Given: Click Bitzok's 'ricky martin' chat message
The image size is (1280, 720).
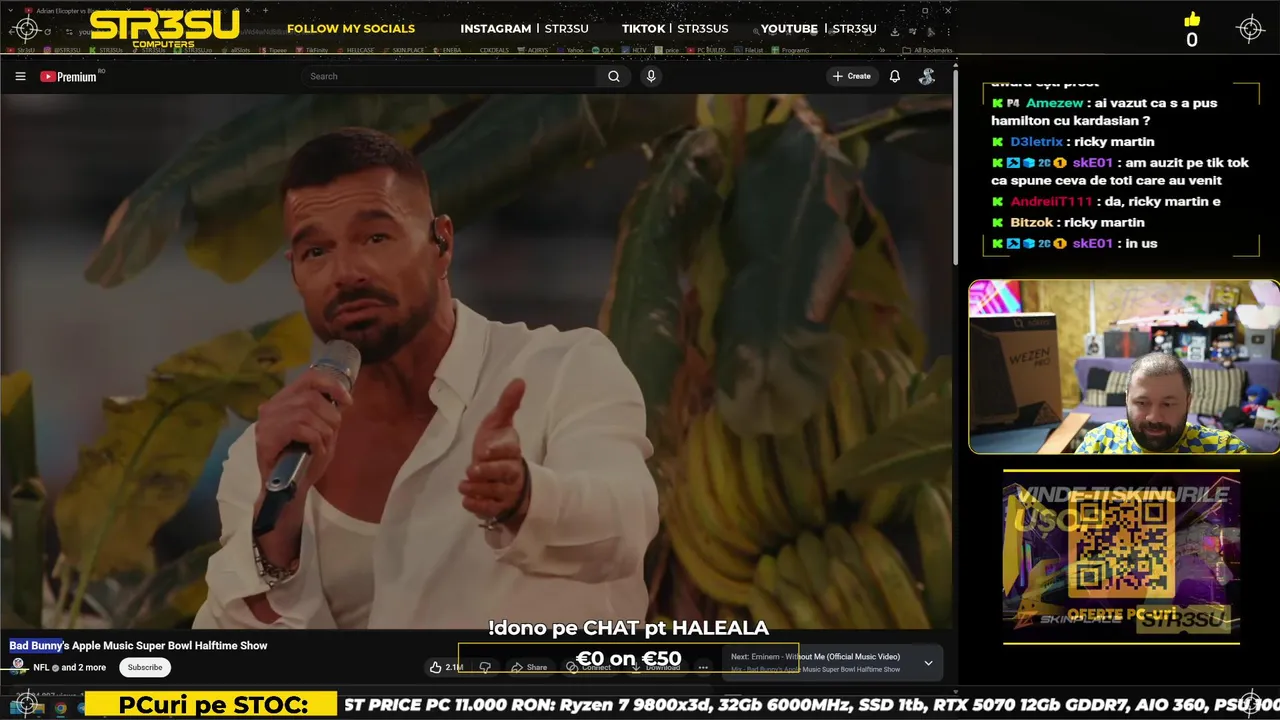Looking at the screenshot, I should coord(1068,222).
